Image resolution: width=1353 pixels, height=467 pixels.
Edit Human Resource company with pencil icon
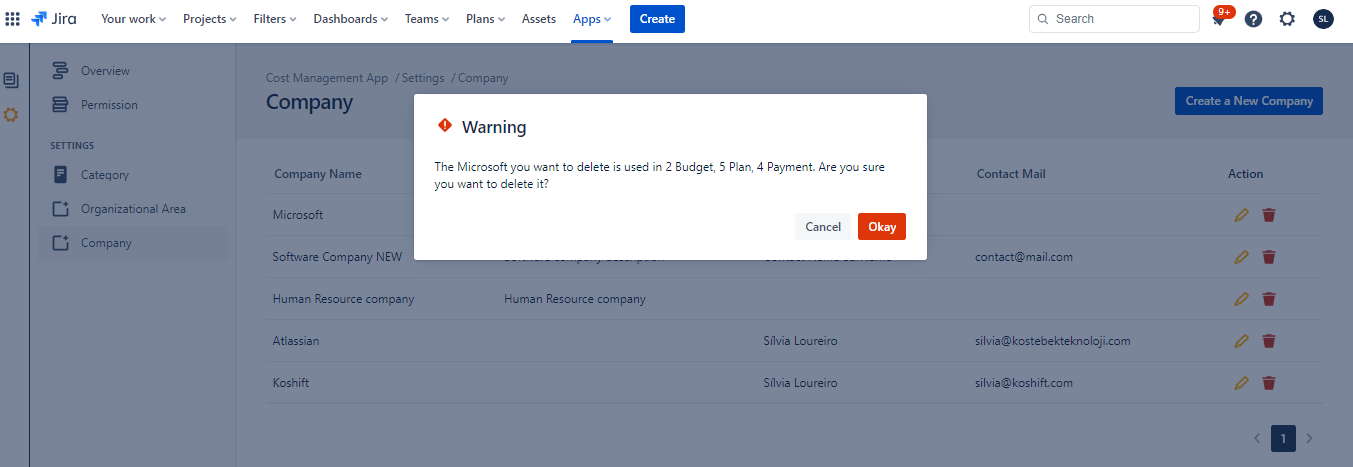coord(1241,299)
